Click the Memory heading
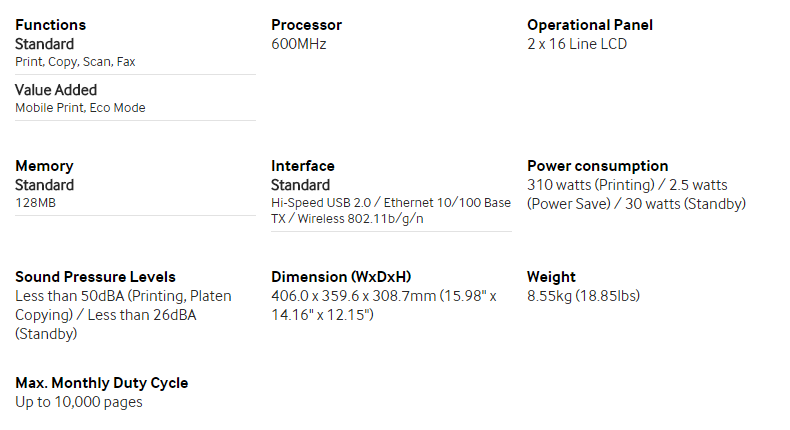 pyautogui.click(x=44, y=166)
